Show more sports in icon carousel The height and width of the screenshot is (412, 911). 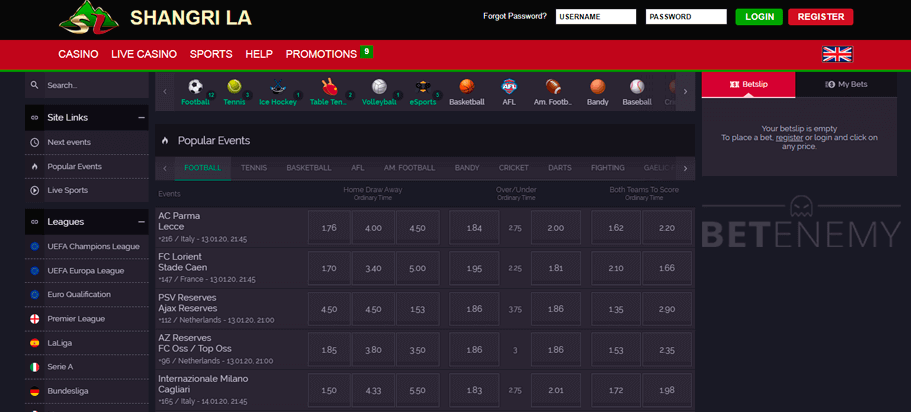[686, 92]
